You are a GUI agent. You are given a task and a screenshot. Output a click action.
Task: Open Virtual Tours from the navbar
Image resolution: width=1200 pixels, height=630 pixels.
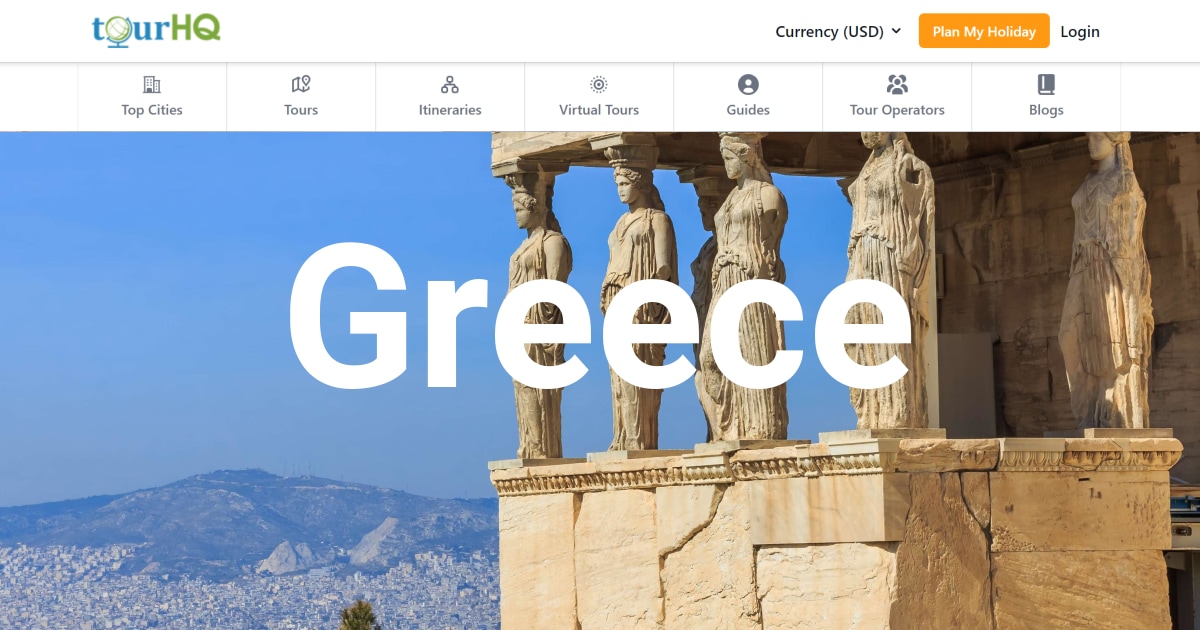598,110
